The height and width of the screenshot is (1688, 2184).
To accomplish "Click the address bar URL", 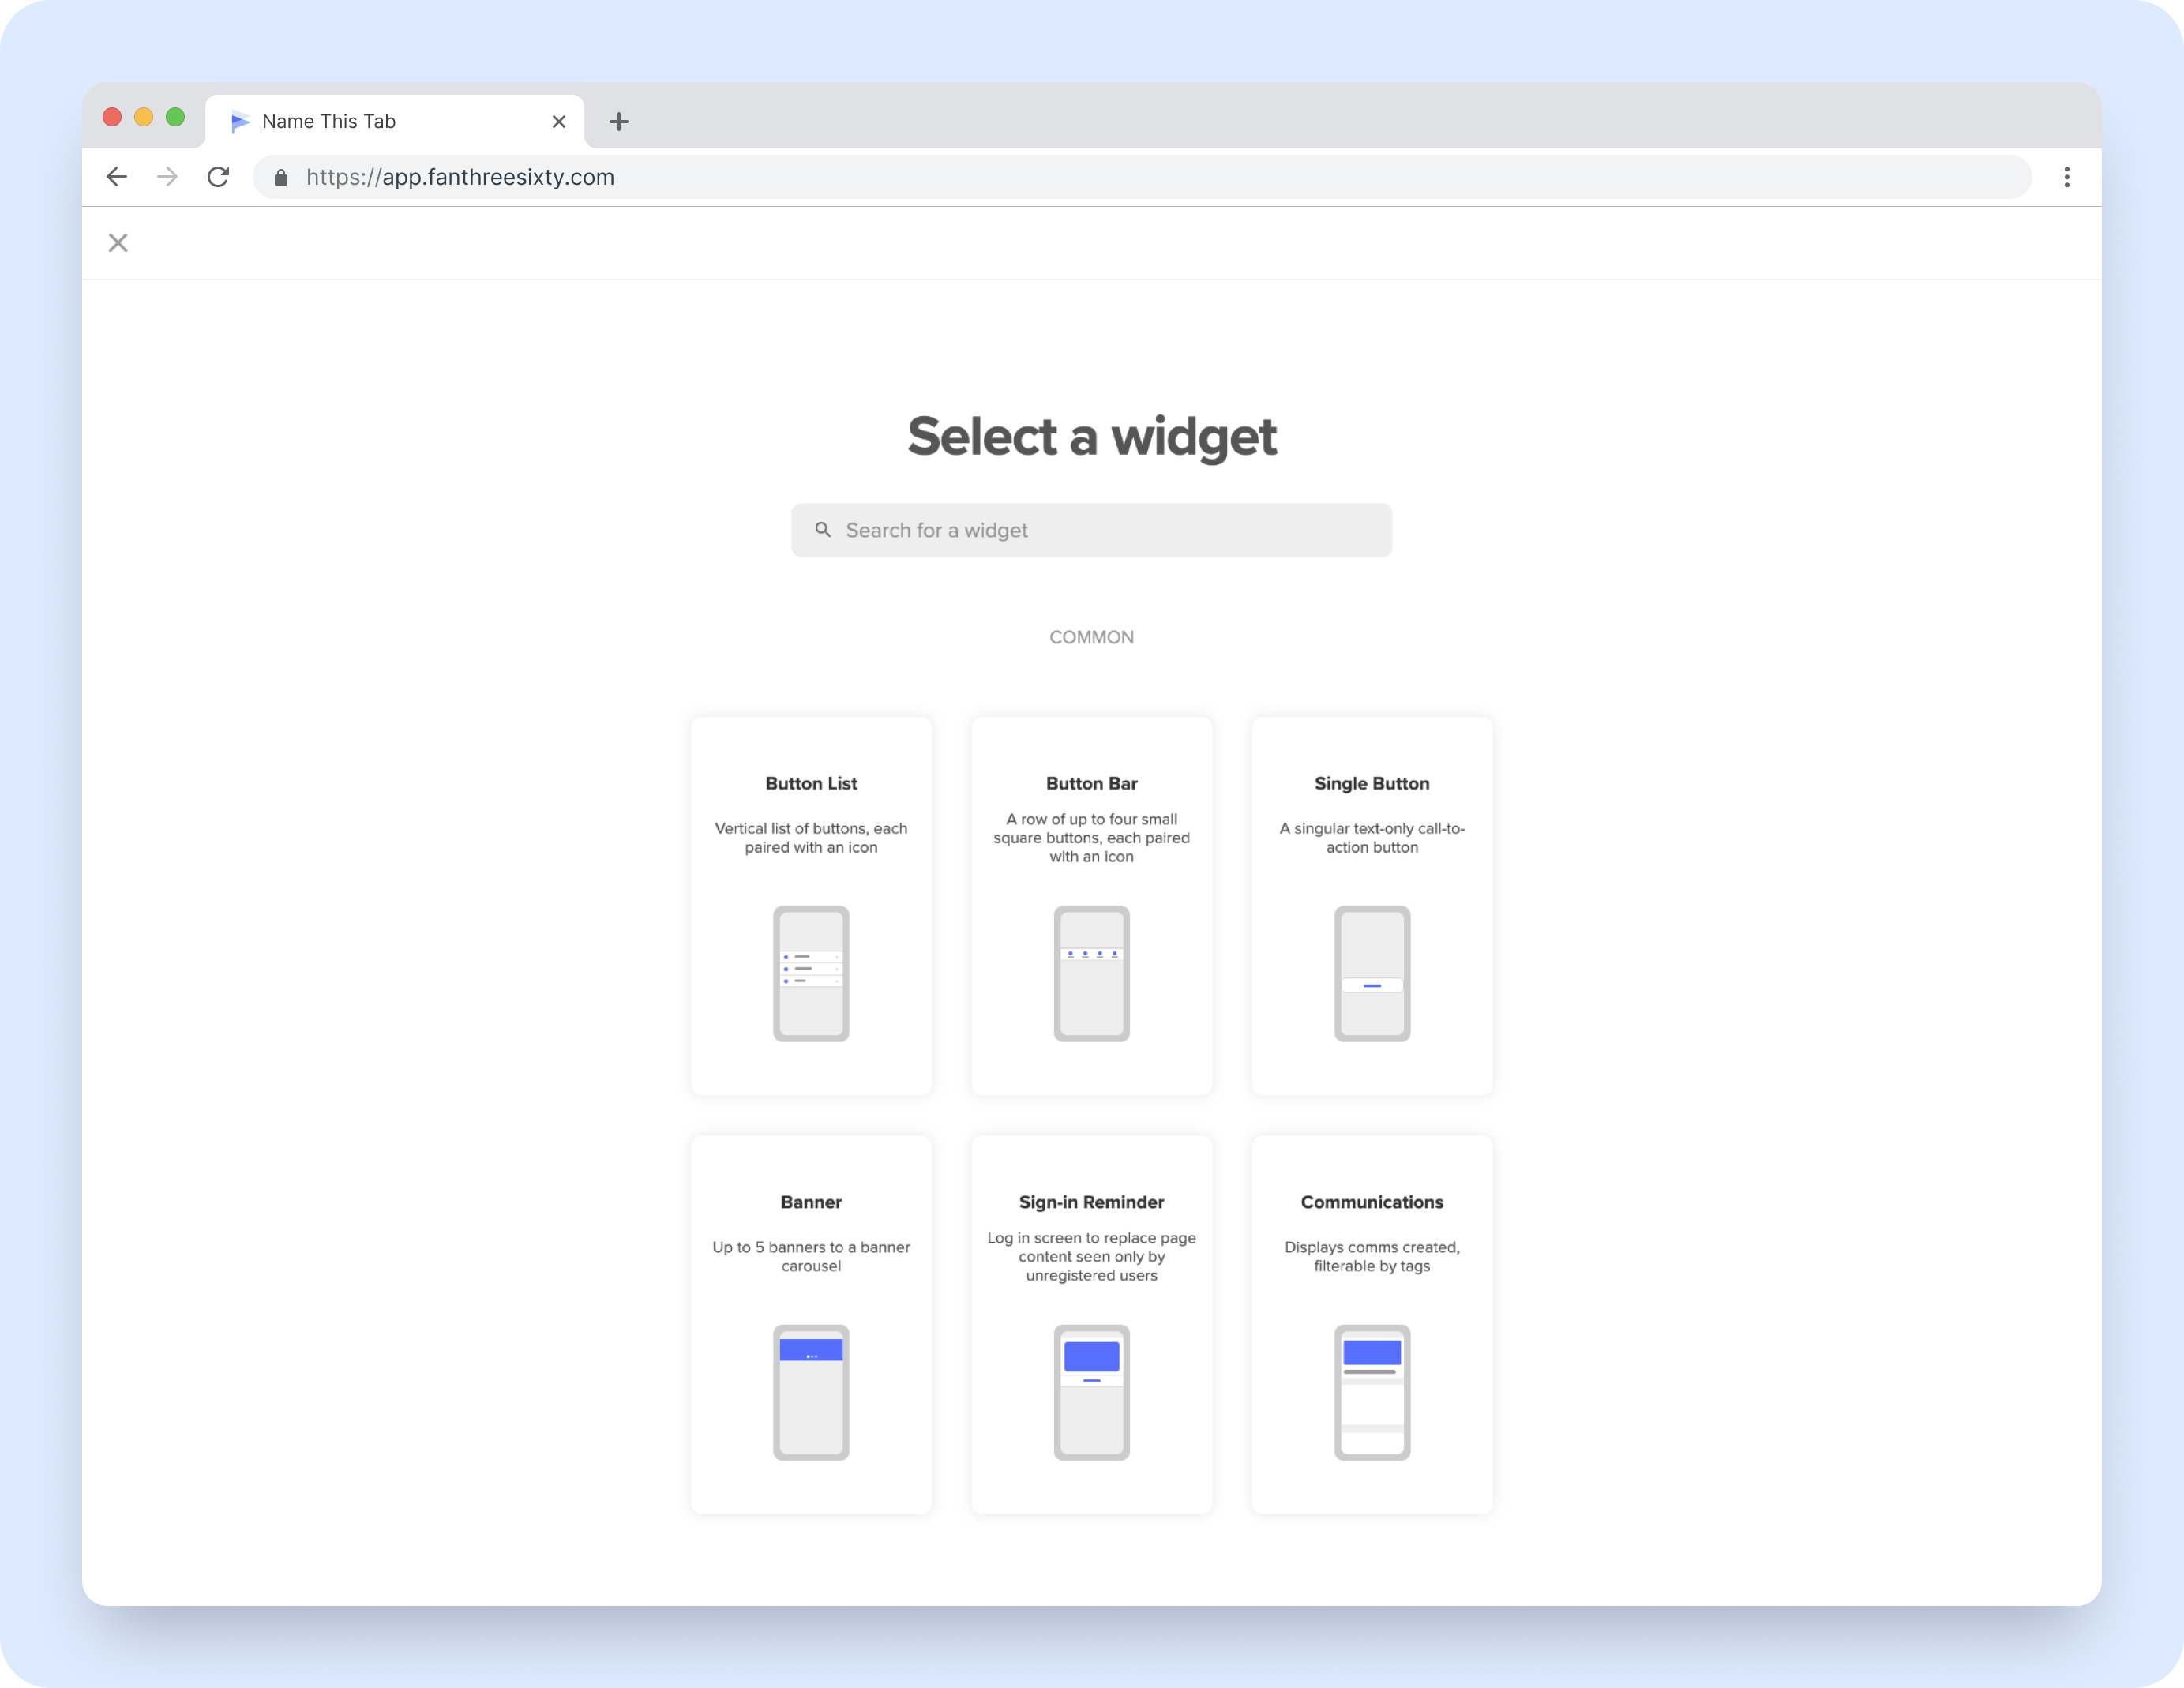I will coord(460,177).
